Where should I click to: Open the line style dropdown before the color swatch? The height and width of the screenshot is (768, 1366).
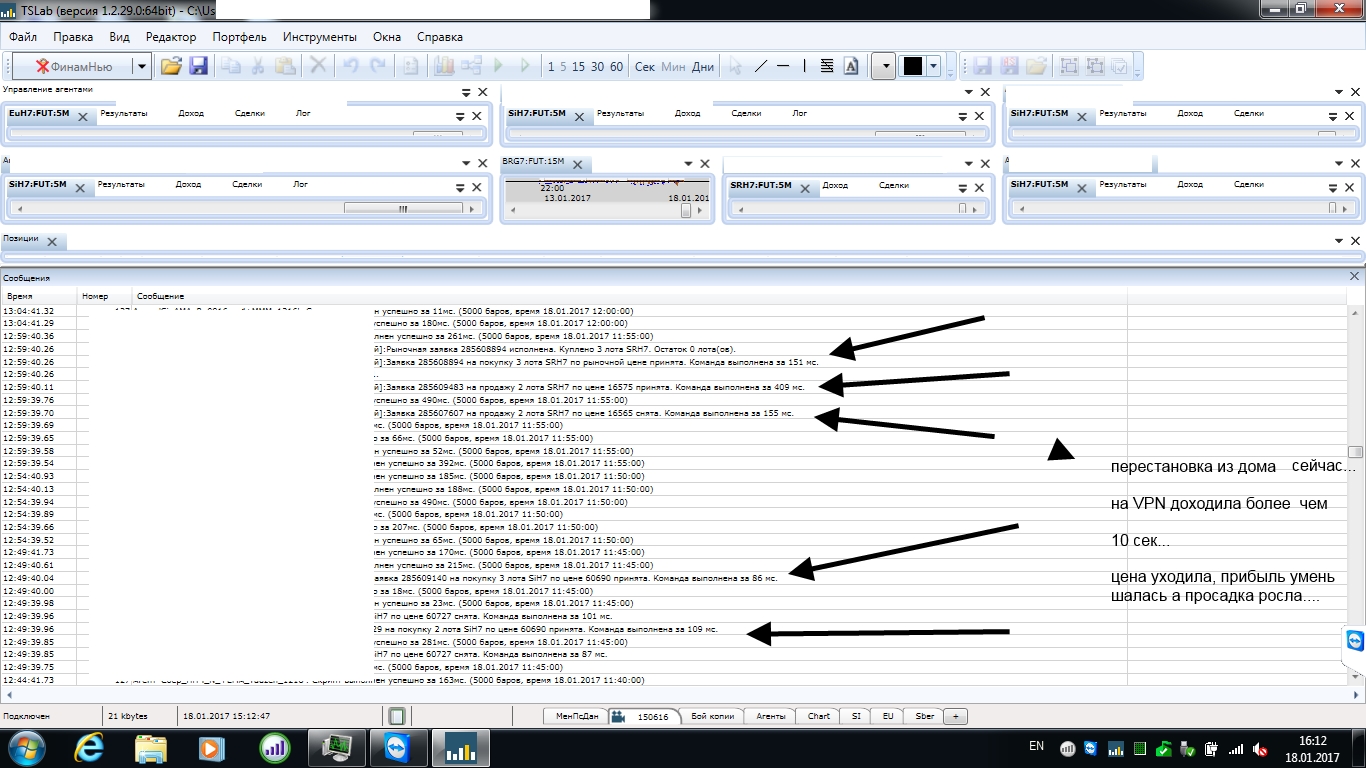[x=883, y=66]
